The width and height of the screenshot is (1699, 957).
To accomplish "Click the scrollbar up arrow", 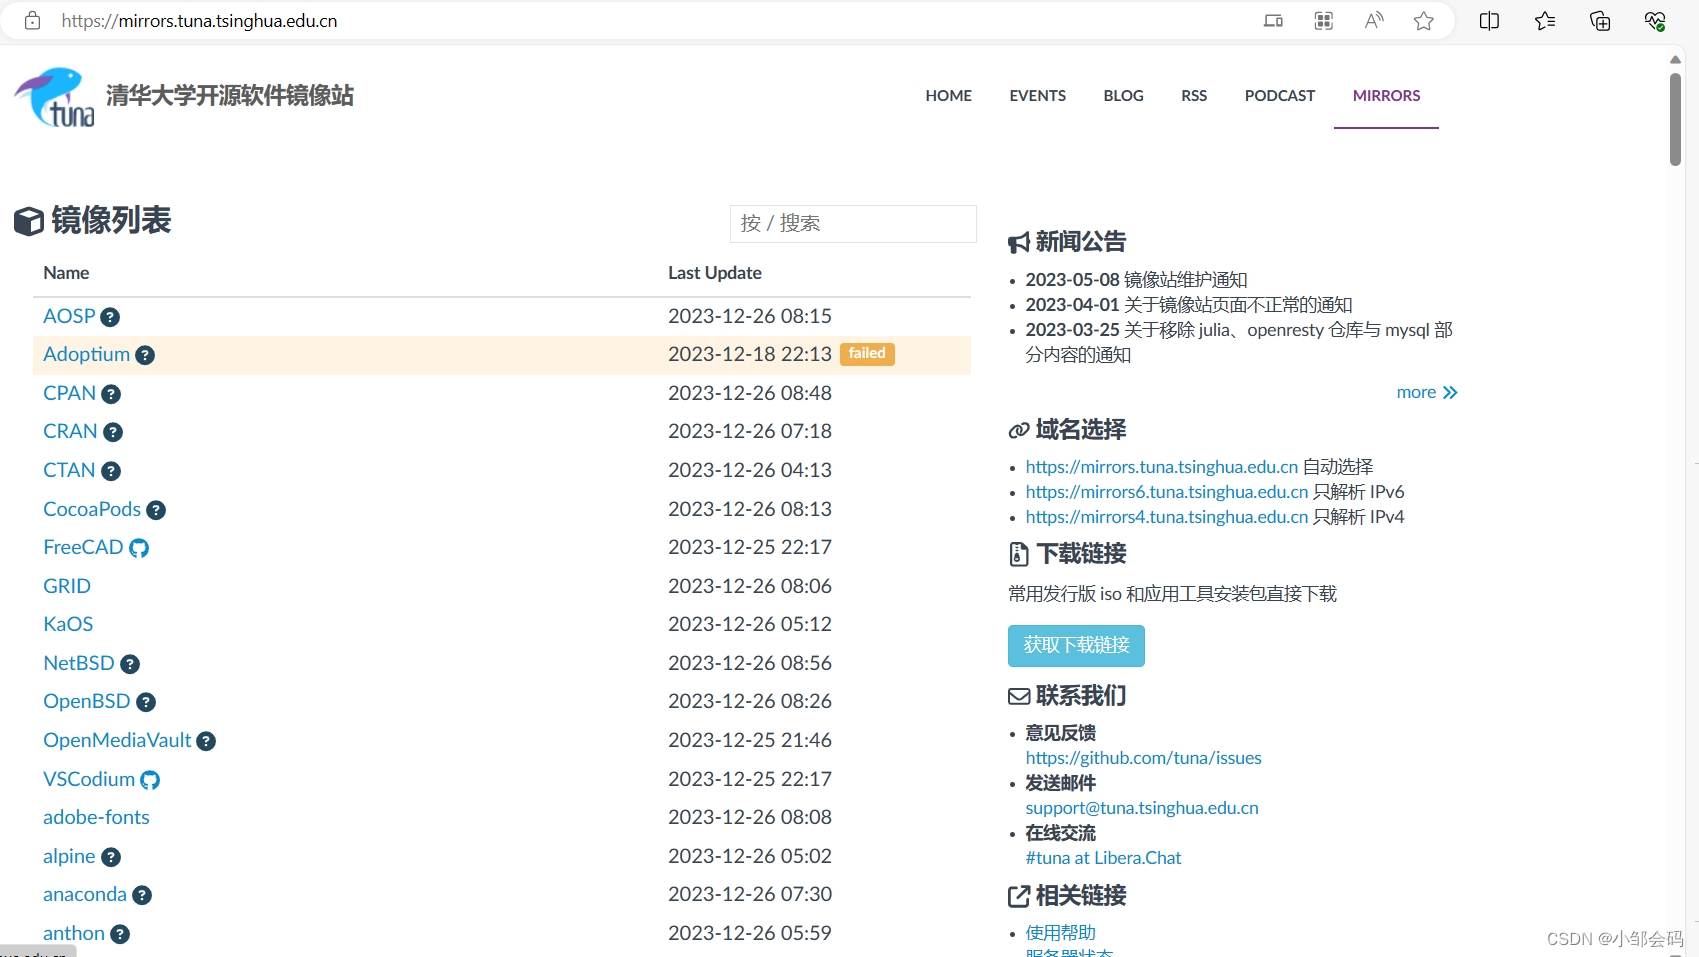I will coord(1676,59).
